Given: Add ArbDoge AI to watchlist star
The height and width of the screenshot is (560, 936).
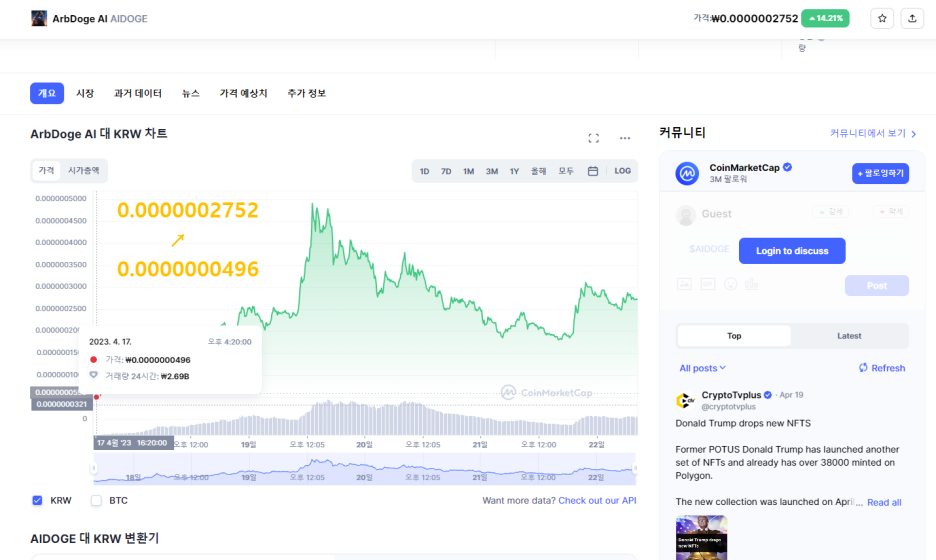Looking at the screenshot, I should pos(882,19).
